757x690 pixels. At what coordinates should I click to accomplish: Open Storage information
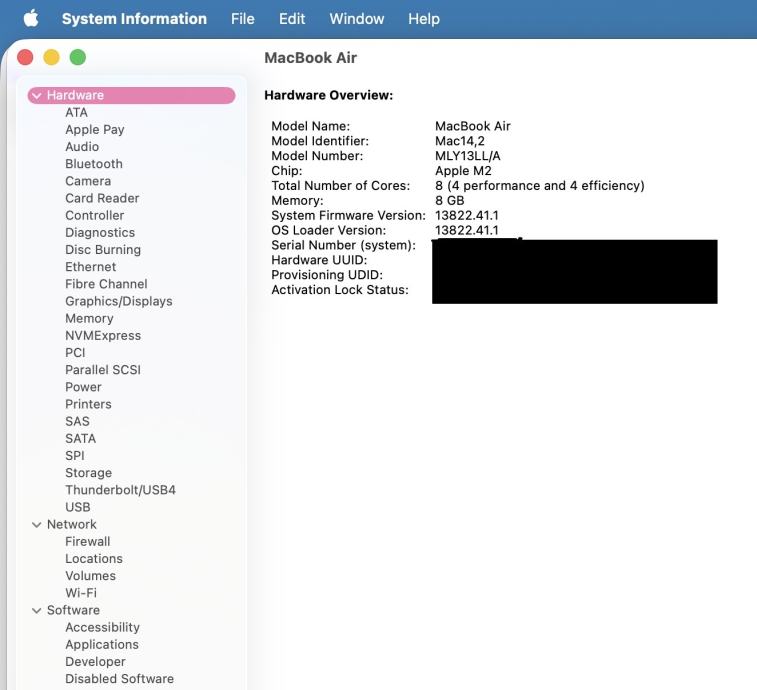[88, 472]
